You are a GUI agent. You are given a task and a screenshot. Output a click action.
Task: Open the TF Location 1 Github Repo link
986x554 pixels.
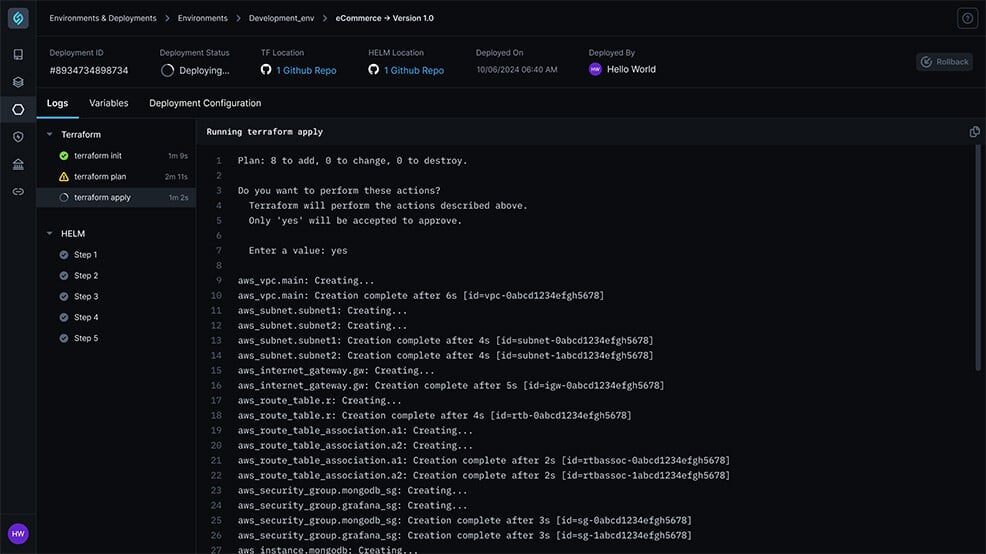306,70
